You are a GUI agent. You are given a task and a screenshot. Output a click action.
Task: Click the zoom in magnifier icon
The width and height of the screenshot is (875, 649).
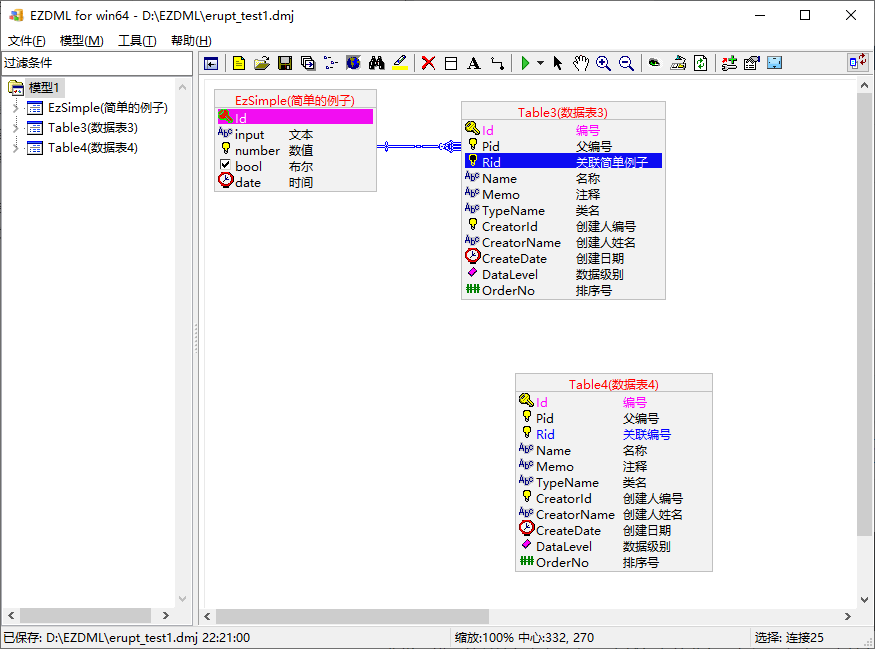tap(603, 63)
